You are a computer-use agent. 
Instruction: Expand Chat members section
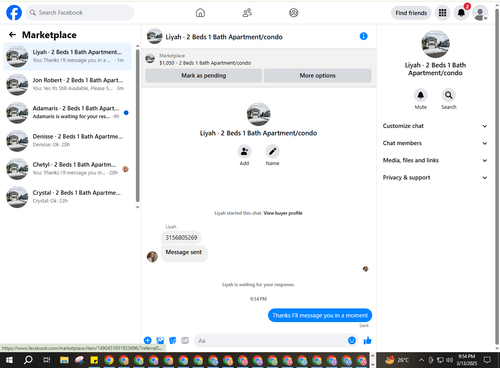(x=435, y=143)
